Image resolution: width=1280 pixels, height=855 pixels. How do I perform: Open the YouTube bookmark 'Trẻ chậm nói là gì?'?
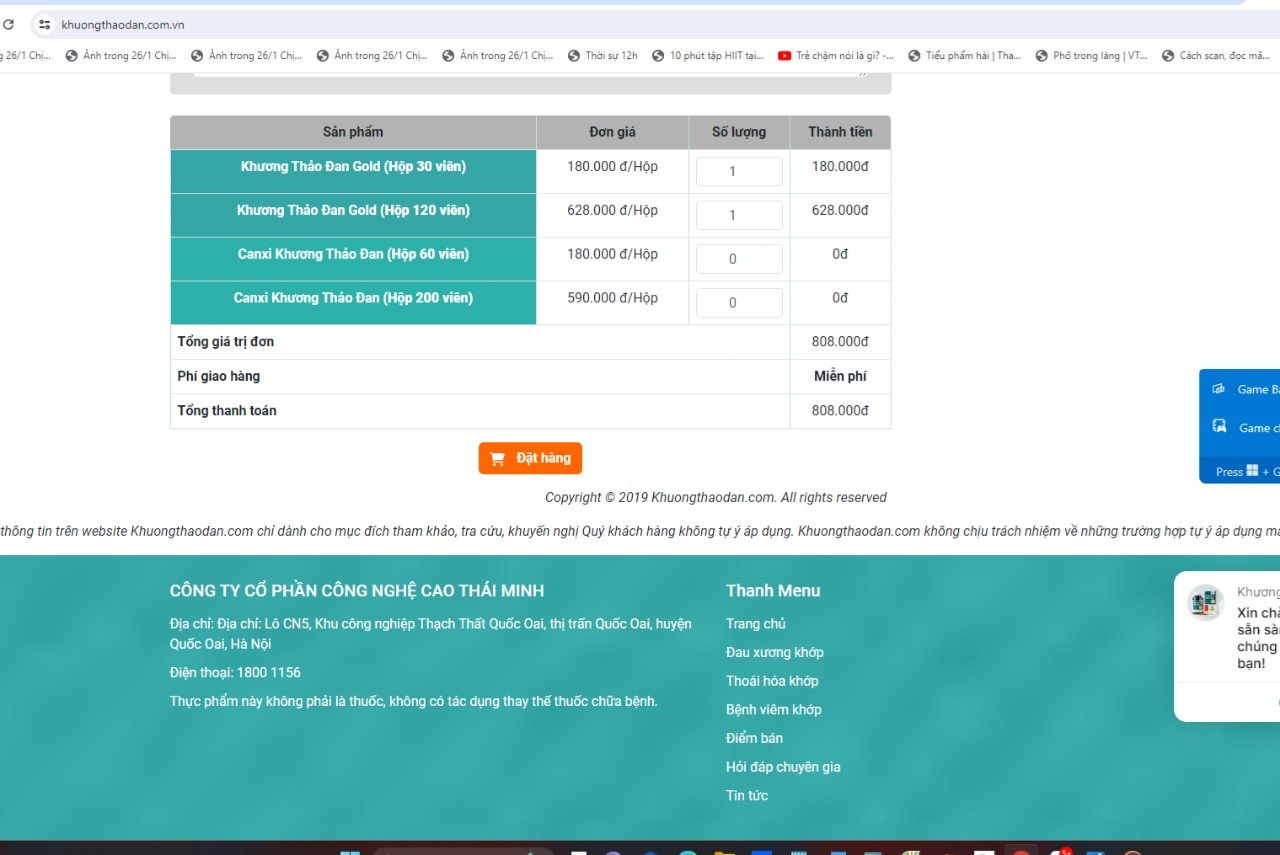tap(836, 56)
